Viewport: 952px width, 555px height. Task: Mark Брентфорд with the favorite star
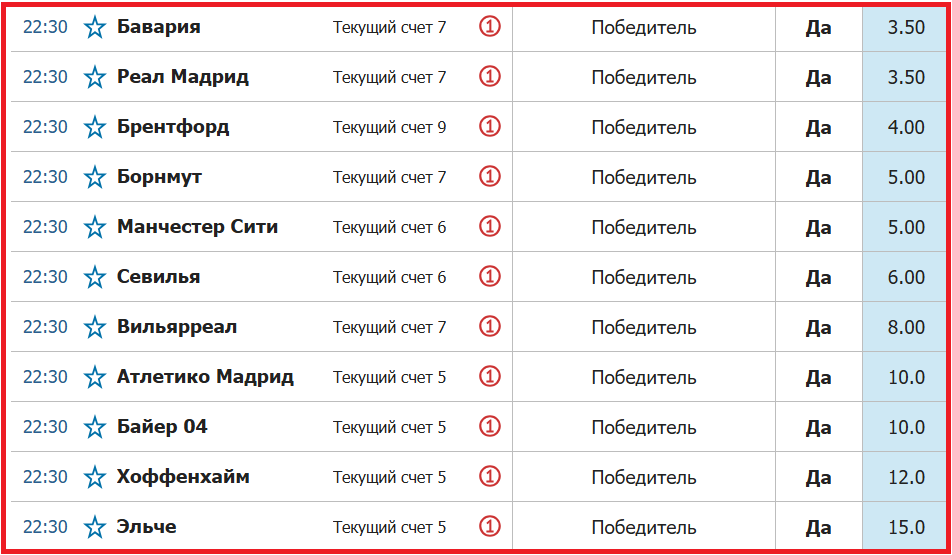[95, 128]
